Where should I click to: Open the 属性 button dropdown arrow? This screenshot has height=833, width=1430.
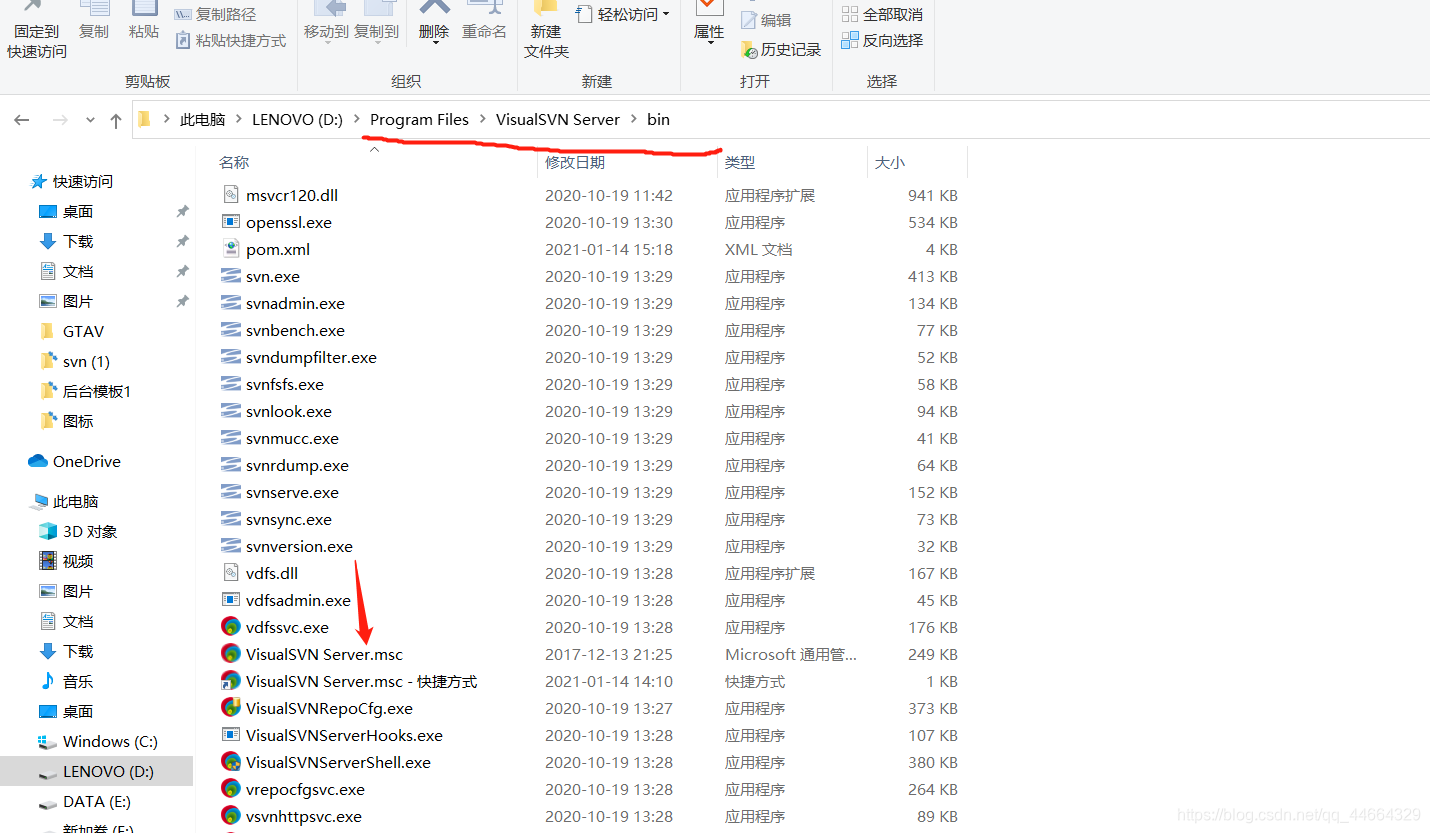(709, 43)
